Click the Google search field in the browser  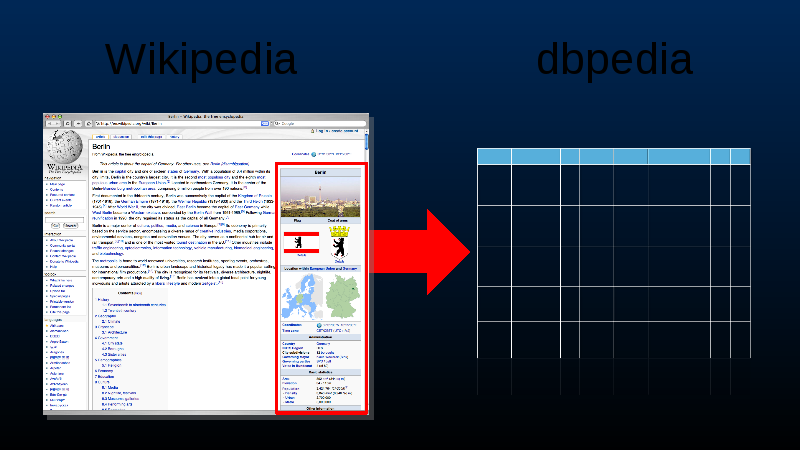tap(319, 123)
